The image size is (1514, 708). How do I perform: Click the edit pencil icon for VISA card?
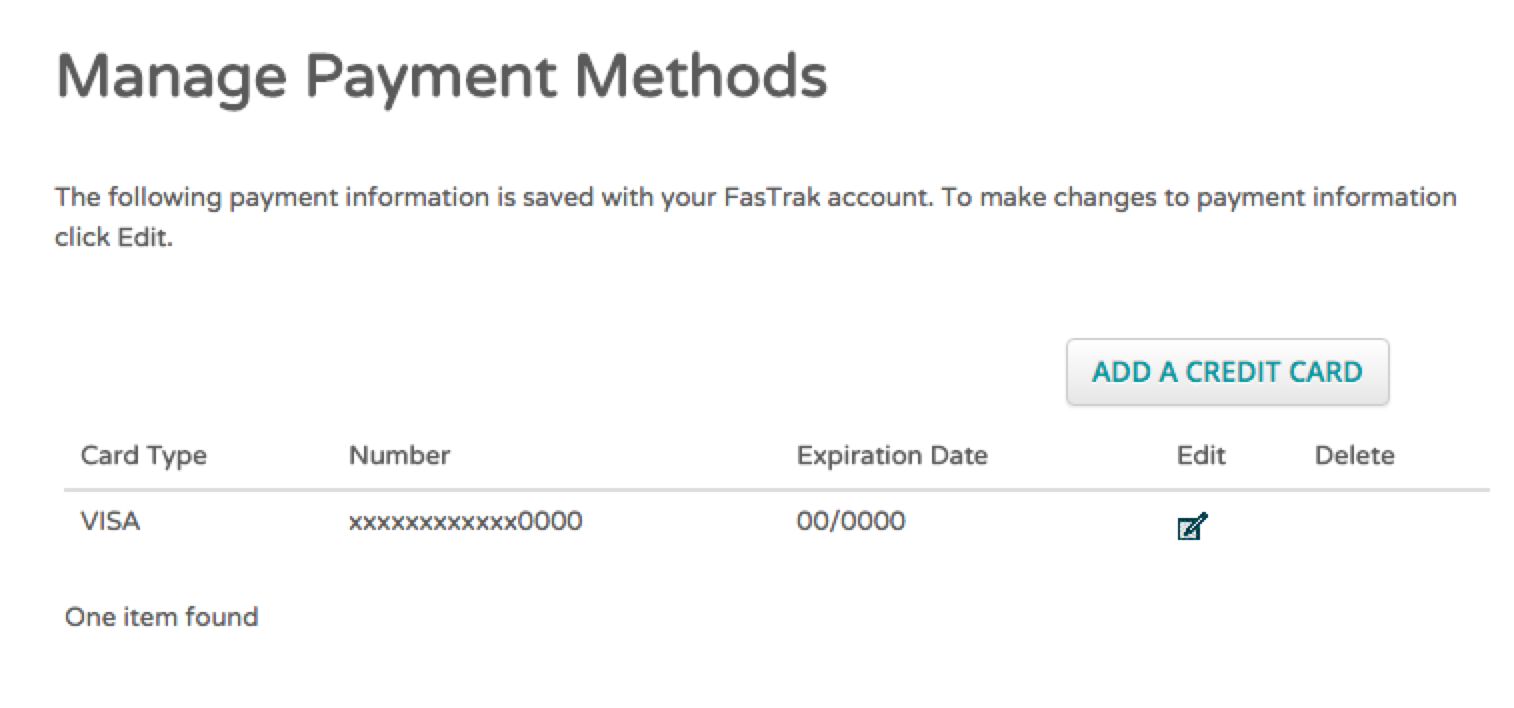point(1192,526)
